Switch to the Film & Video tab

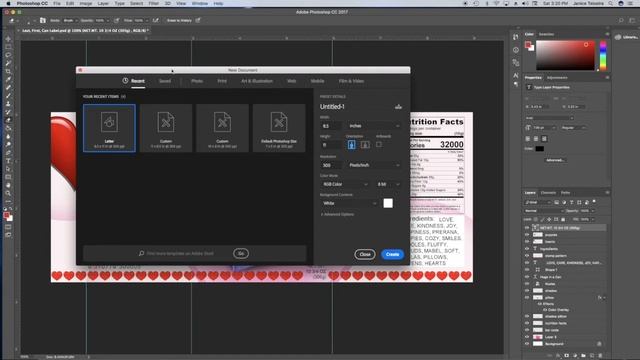tap(351, 81)
